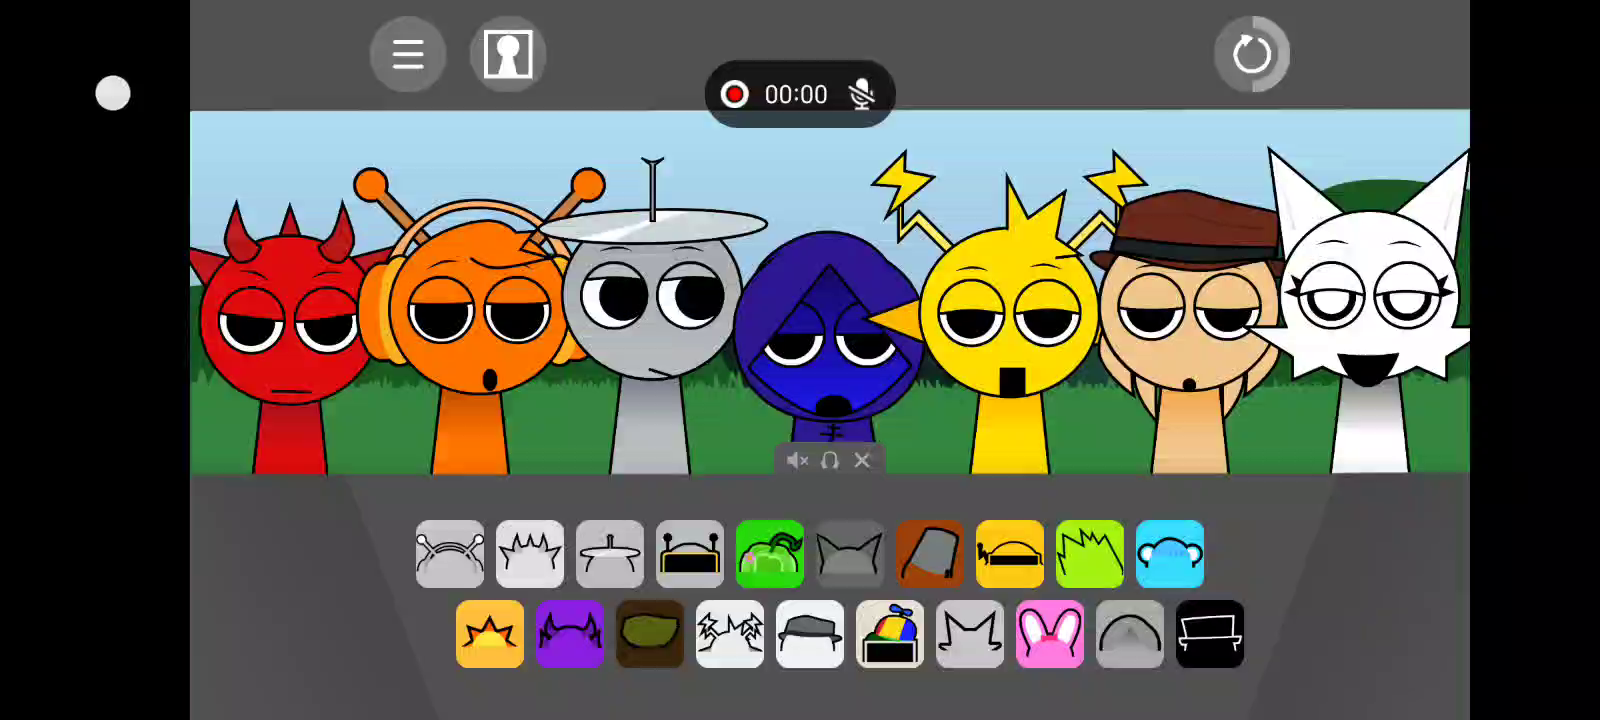Pick the white spiky hair sound icon
The width and height of the screenshot is (1600, 720).
point(530,554)
